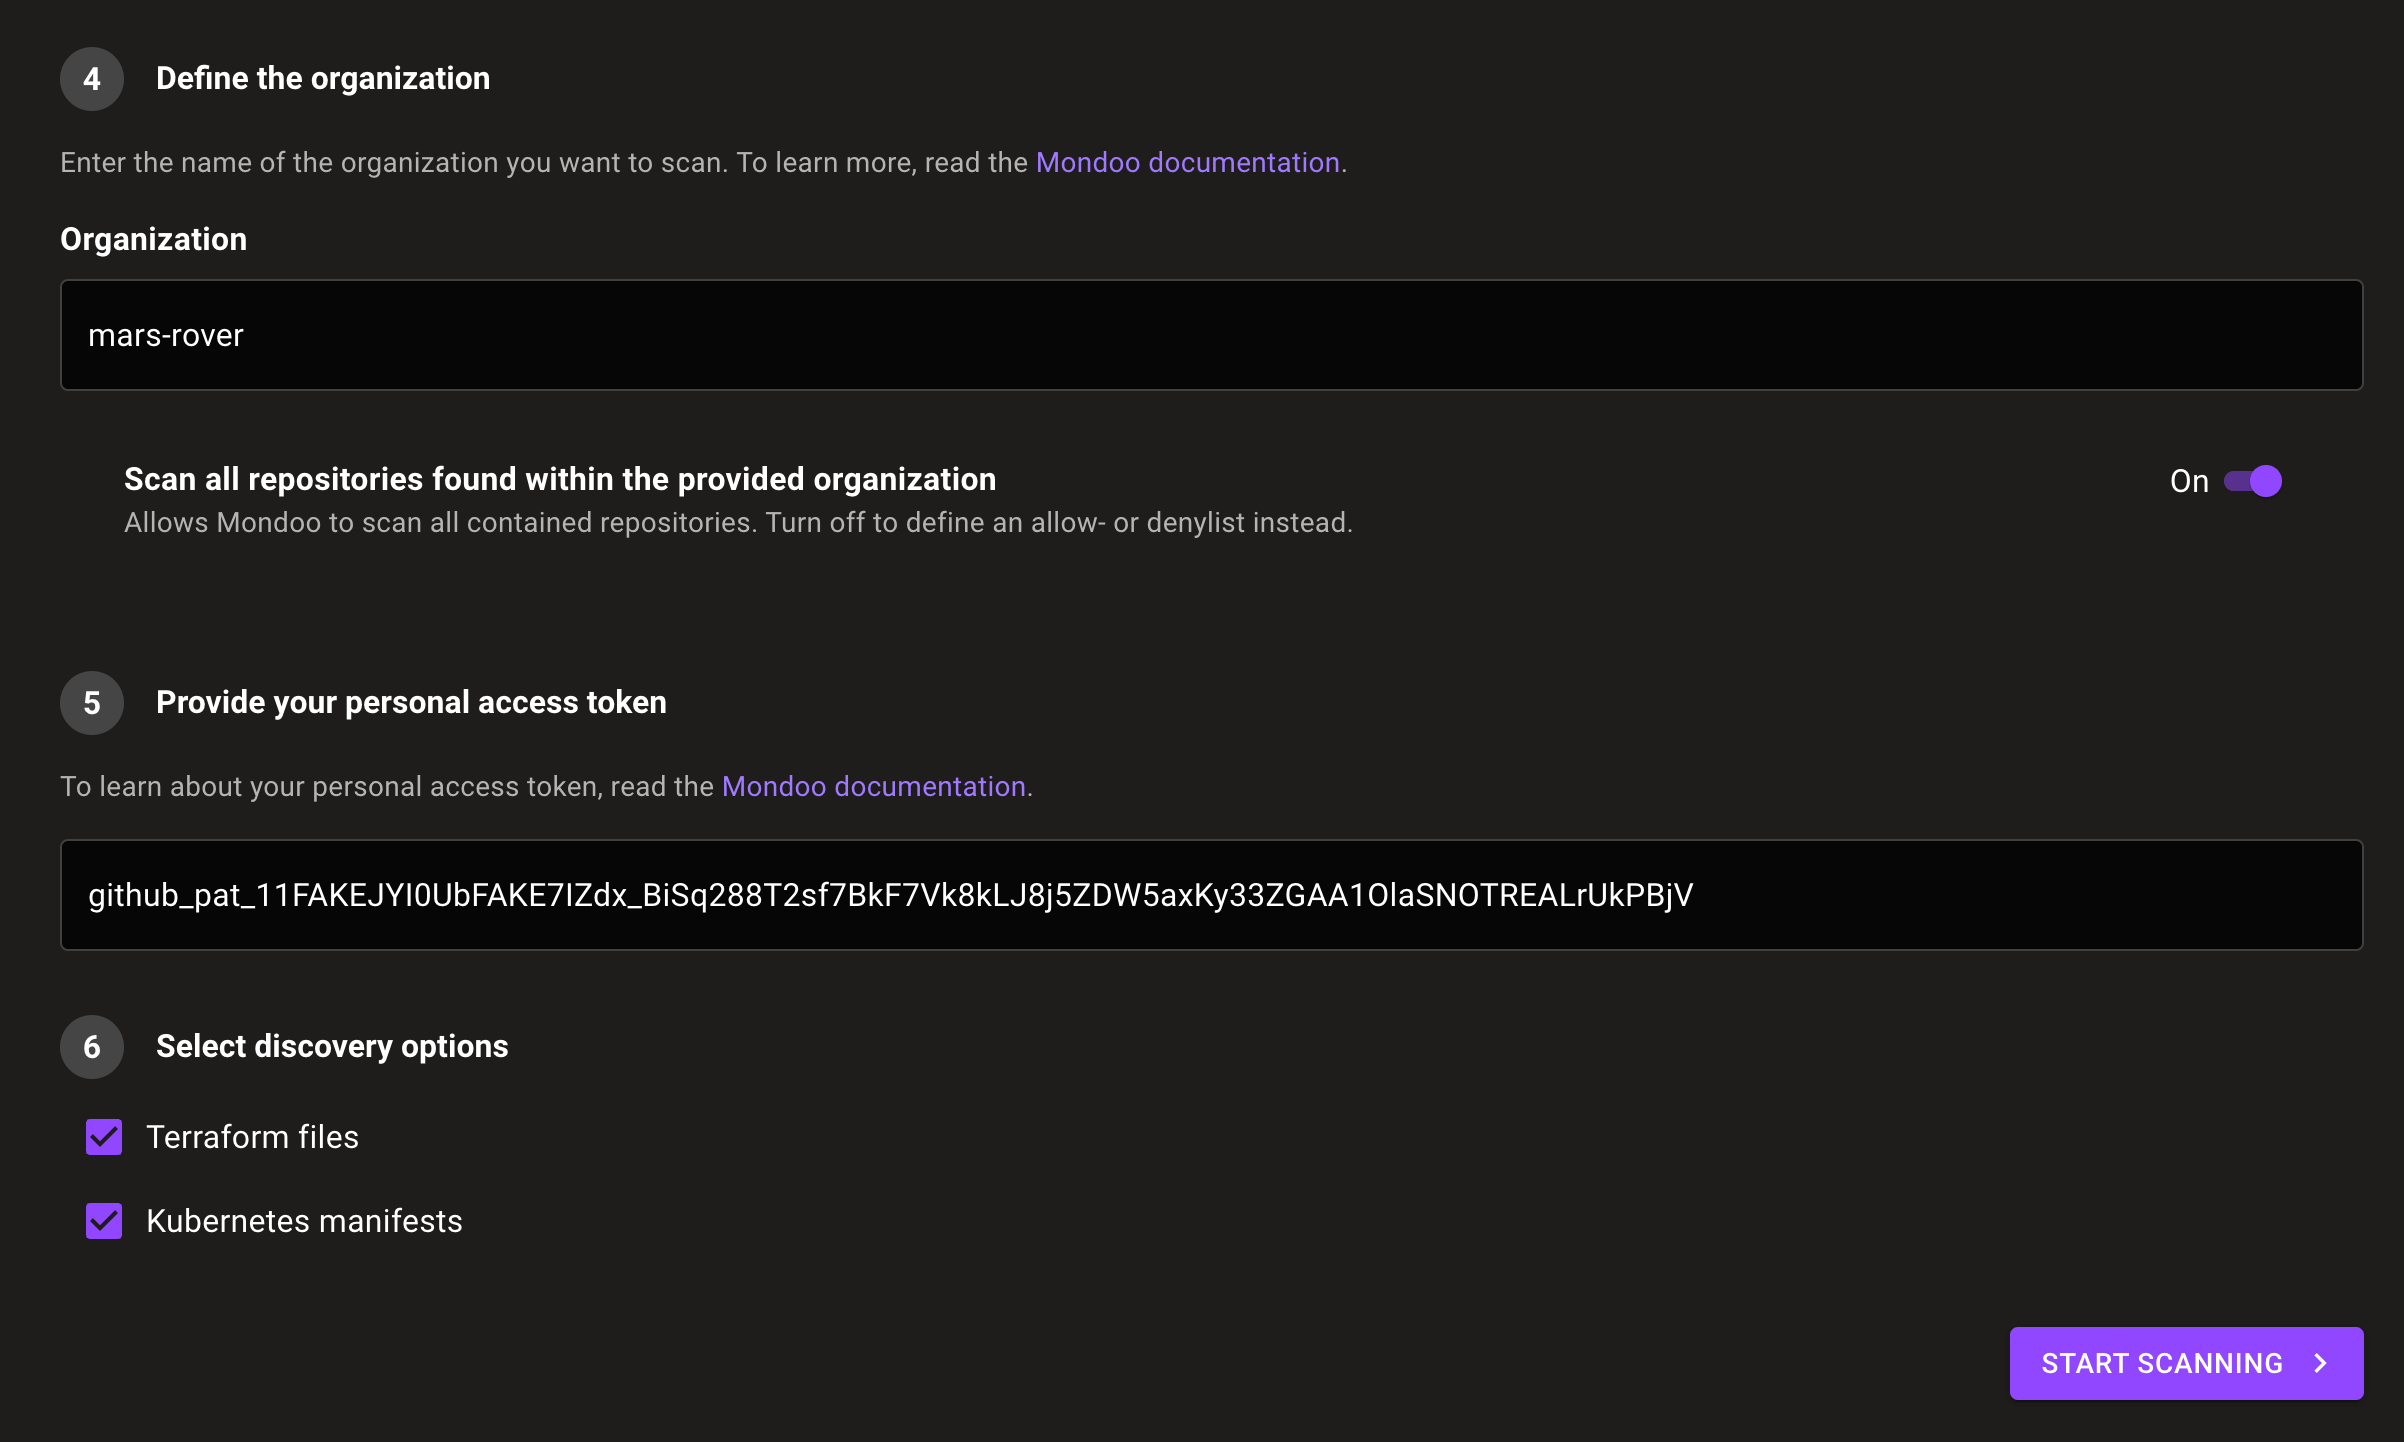The height and width of the screenshot is (1442, 2404).
Task: Click the chevron arrow inside Start Scanning
Action: pyautogui.click(x=2320, y=1363)
